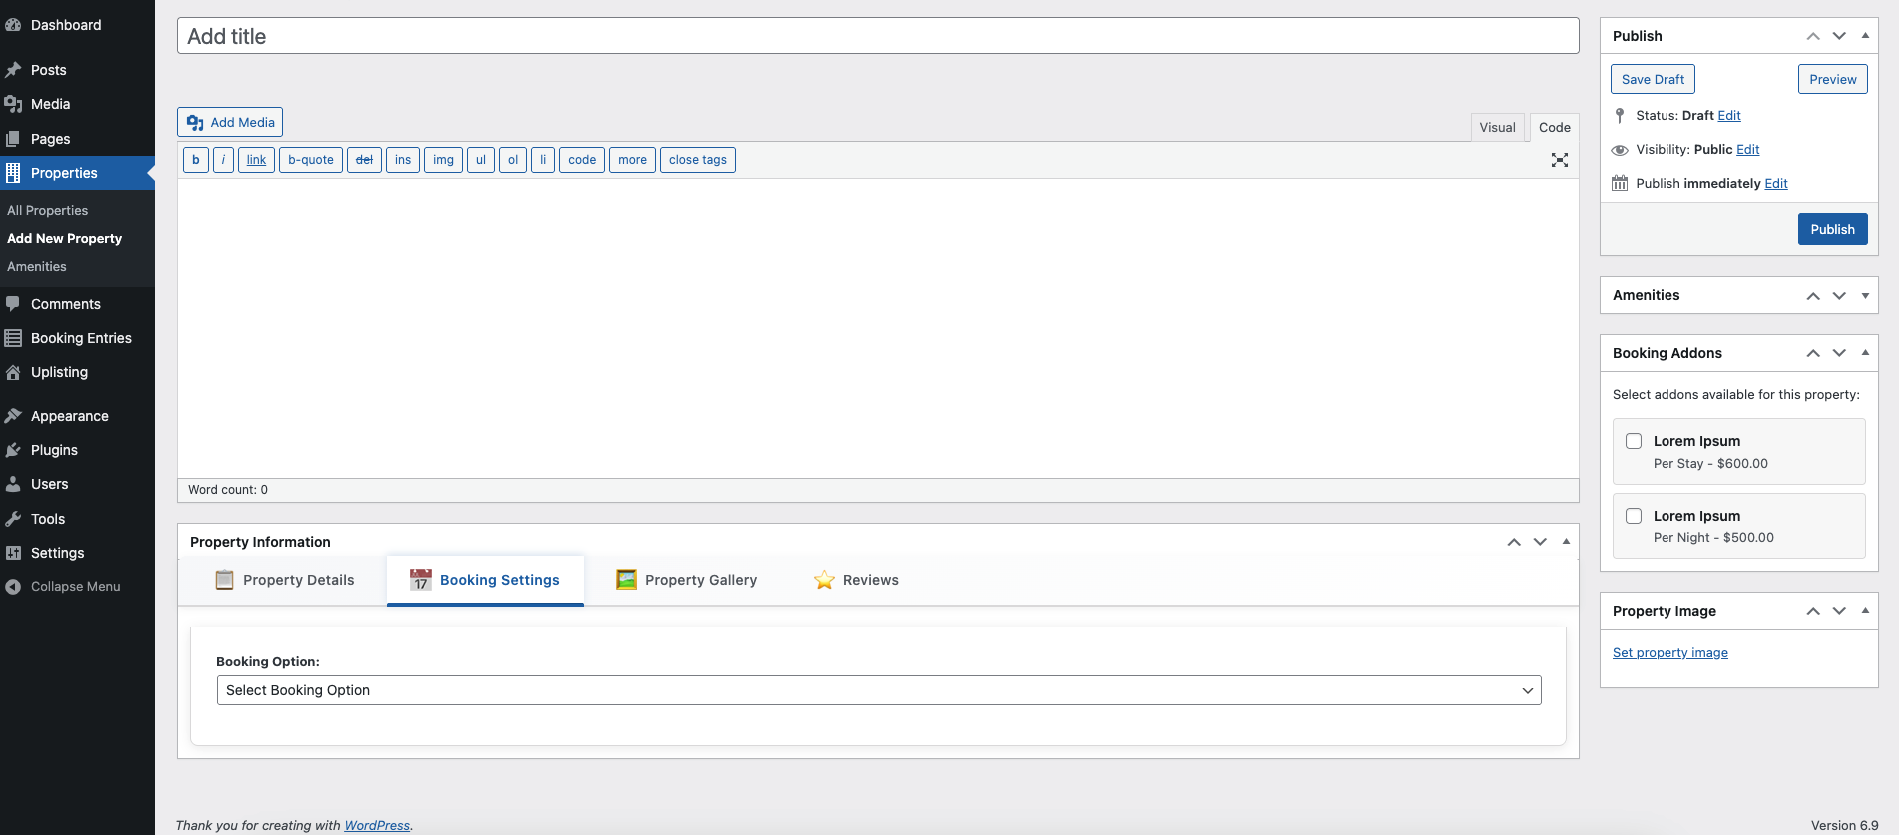Edit the Visibility setting link
Screen dimensions: 1899x835
[x=1748, y=150]
